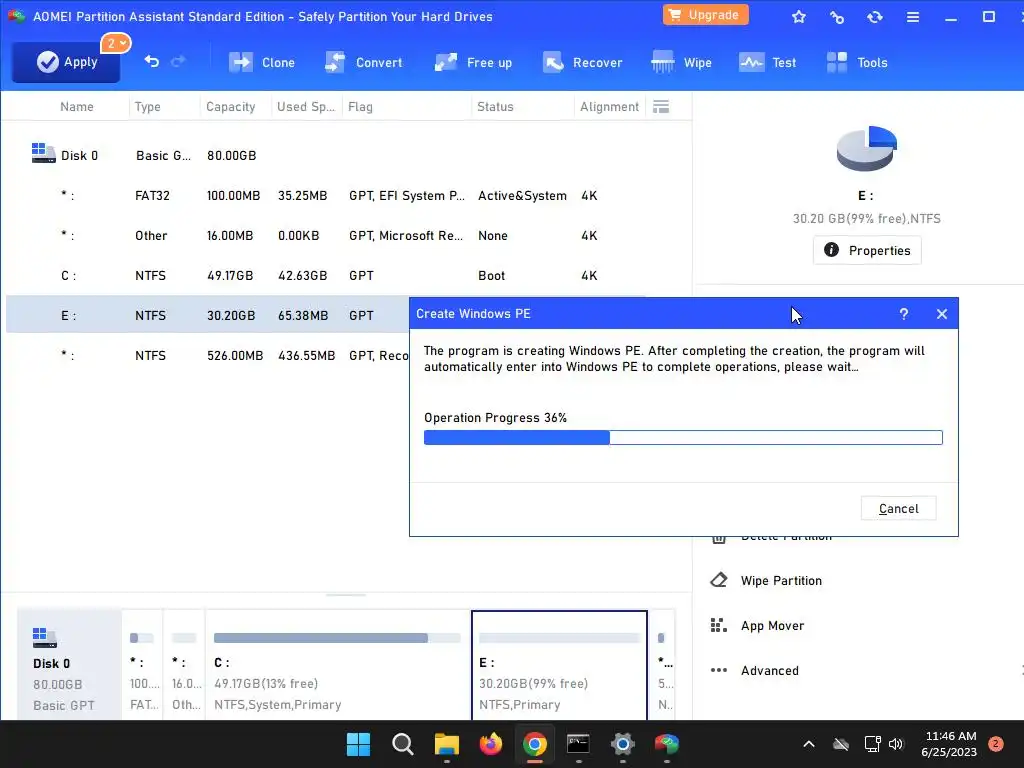The image size is (1024, 768).
Task: Open the pending operations count dropdown
Action: pyautogui.click(x=116, y=44)
